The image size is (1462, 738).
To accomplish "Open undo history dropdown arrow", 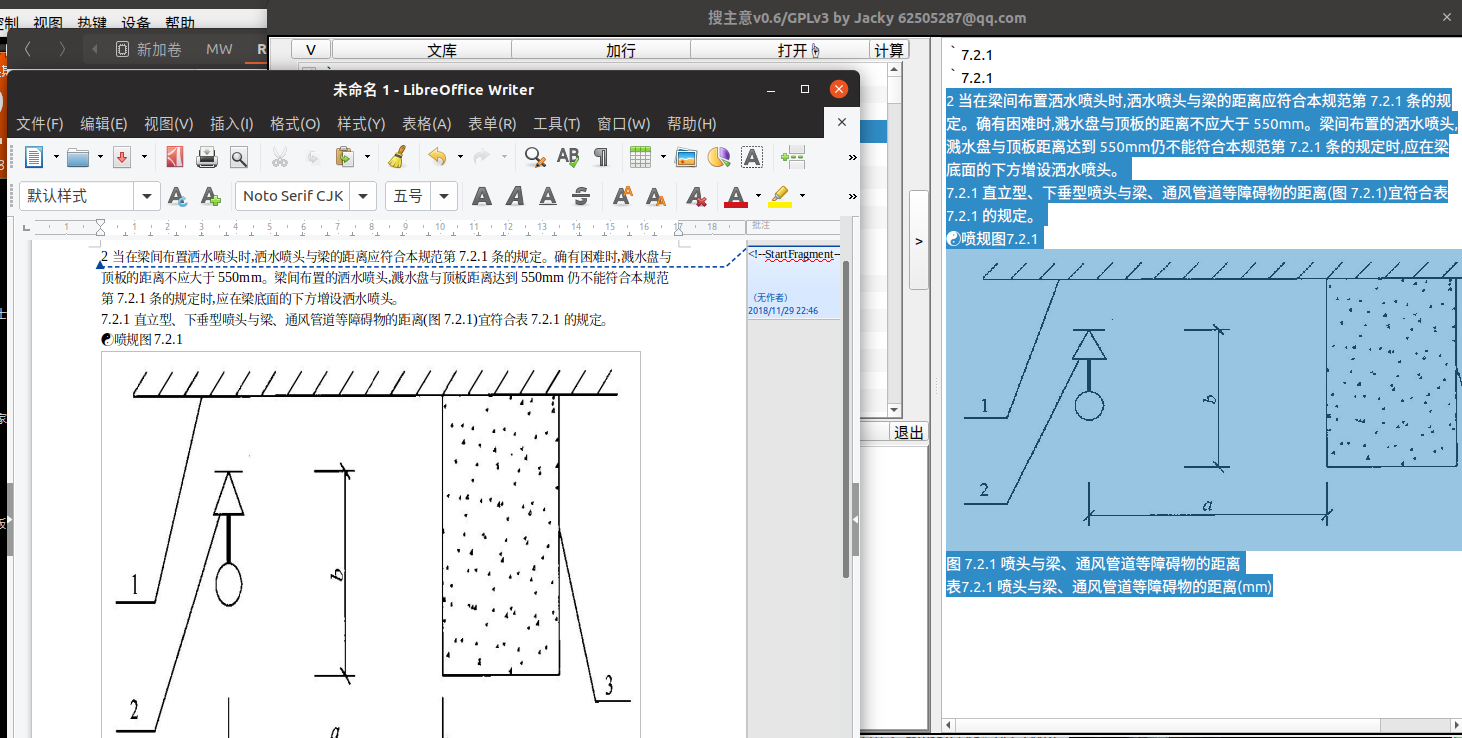I will [x=459, y=157].
